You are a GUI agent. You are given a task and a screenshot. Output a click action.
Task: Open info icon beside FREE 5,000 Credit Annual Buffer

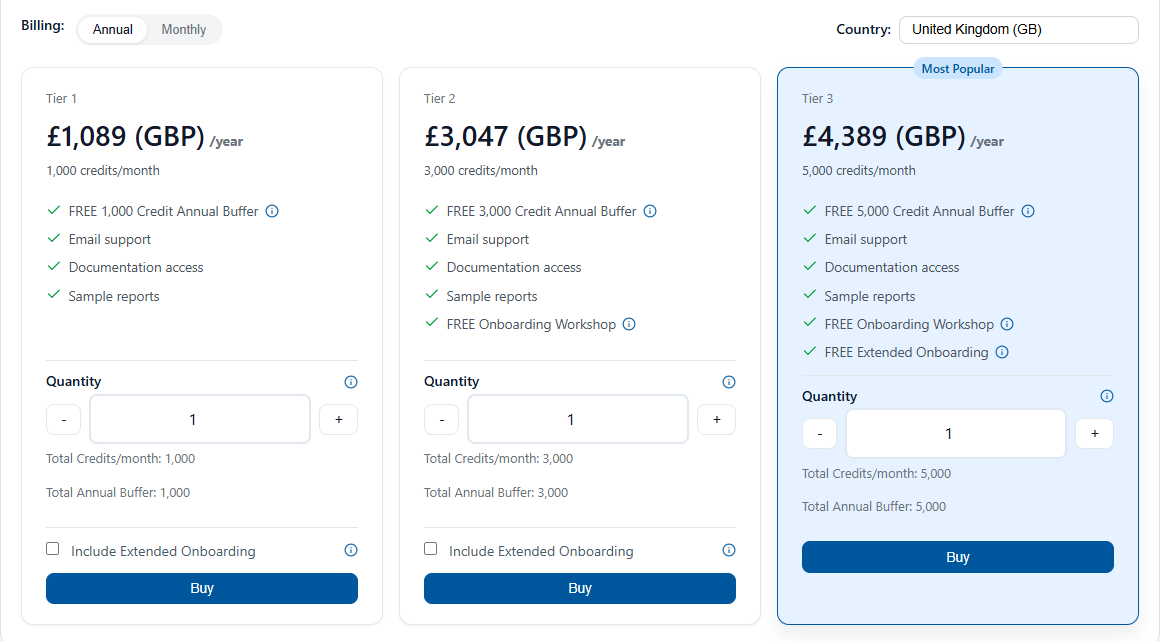[x=1028, y=211]
